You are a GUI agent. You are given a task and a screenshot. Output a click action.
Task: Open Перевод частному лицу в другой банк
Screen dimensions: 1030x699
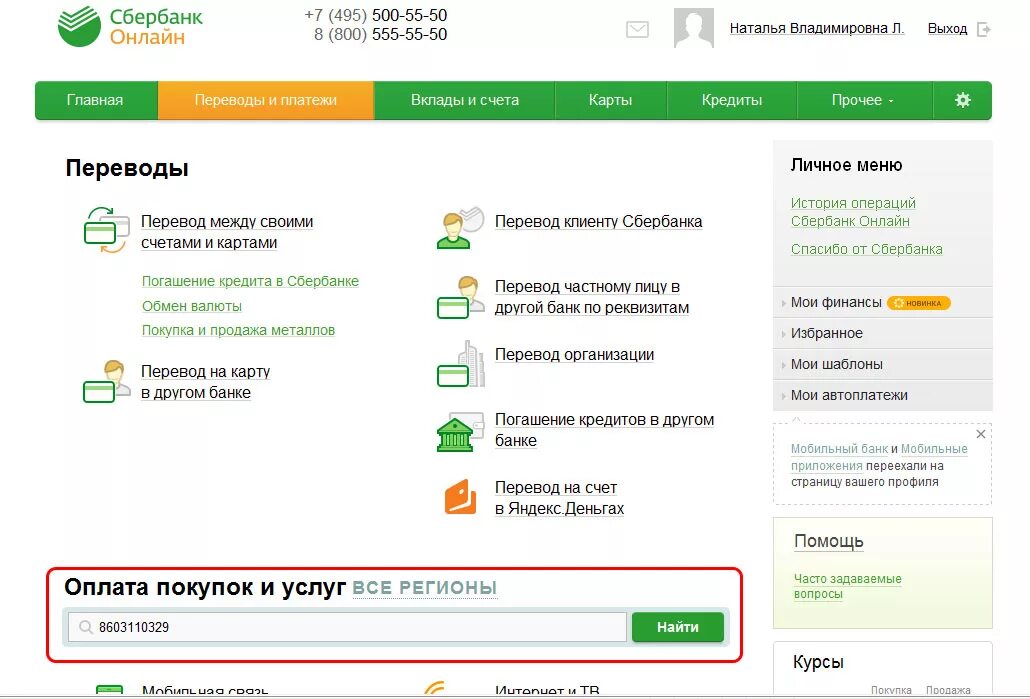[592, 297]
